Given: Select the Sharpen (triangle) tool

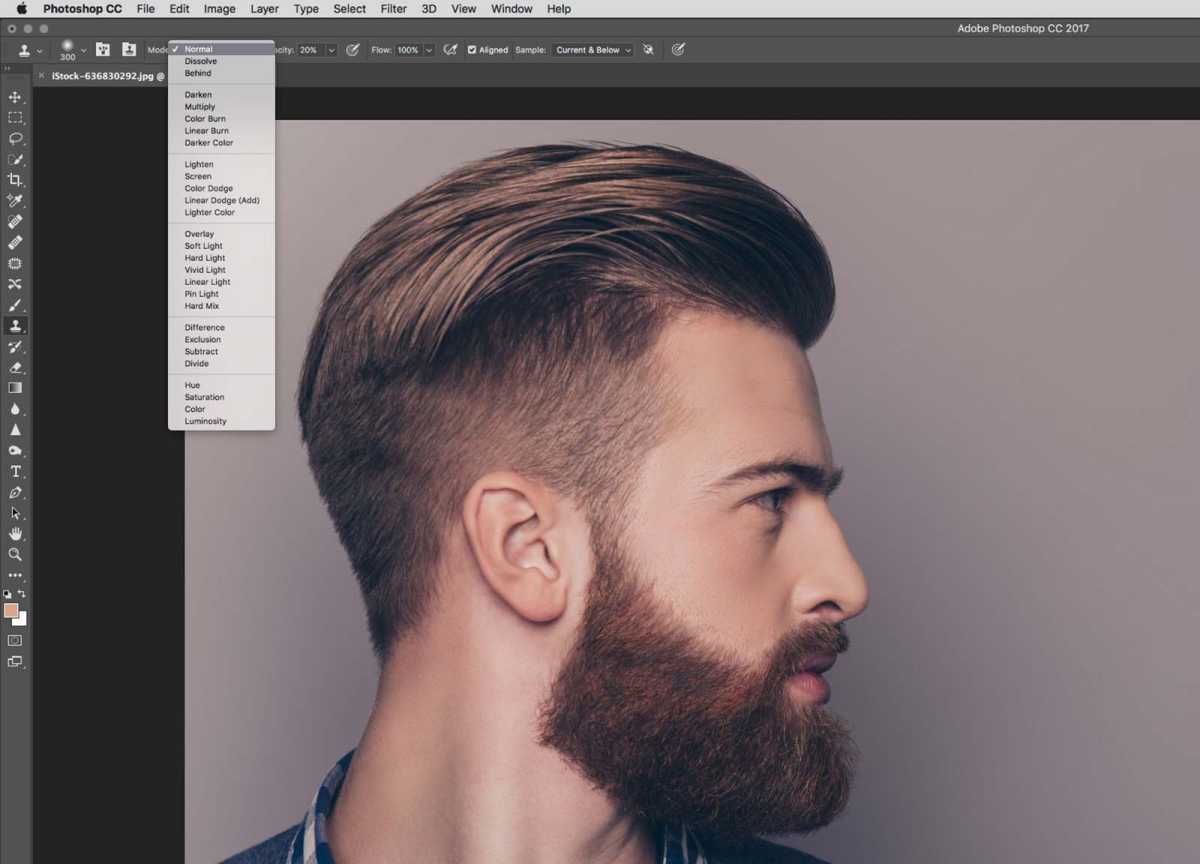Looking at the screenshot, I should click(15, 430).
